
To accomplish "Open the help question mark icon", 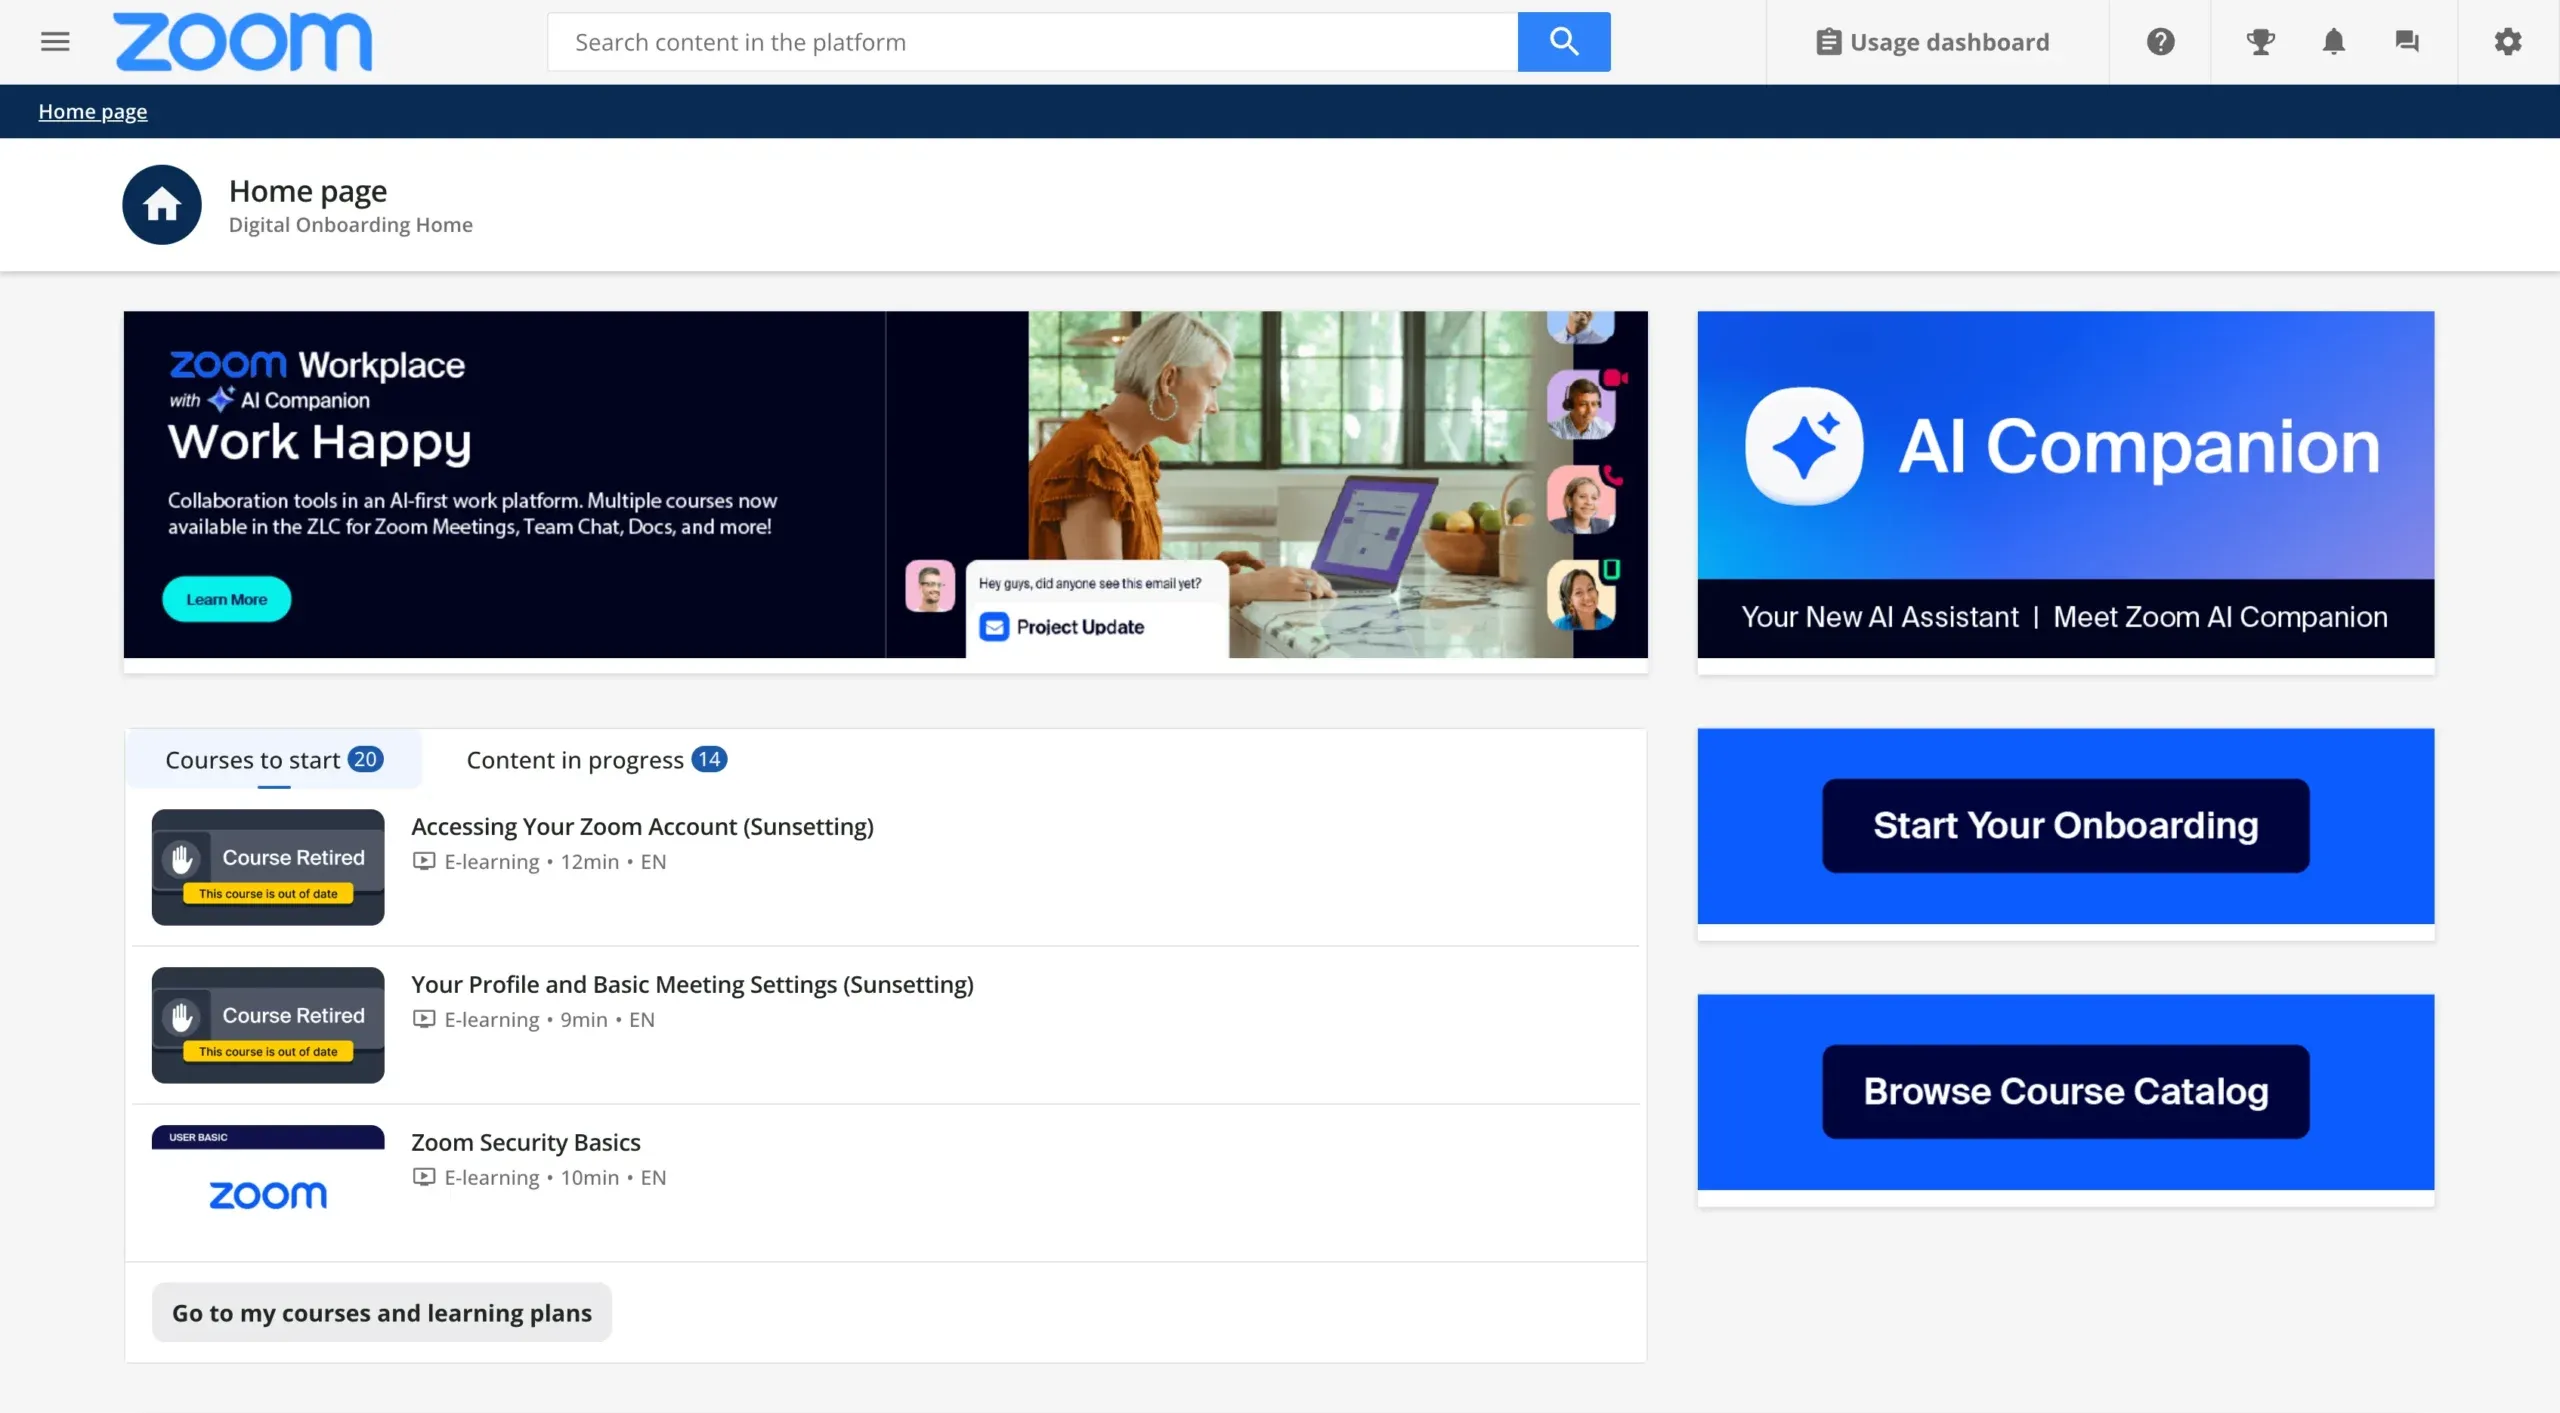I will [2160, 41].
